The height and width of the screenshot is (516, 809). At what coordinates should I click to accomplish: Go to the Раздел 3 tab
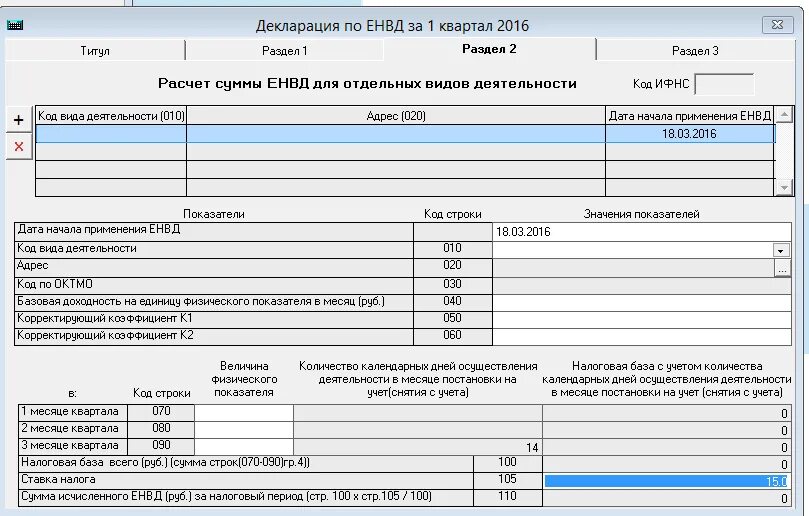(695, 51)
